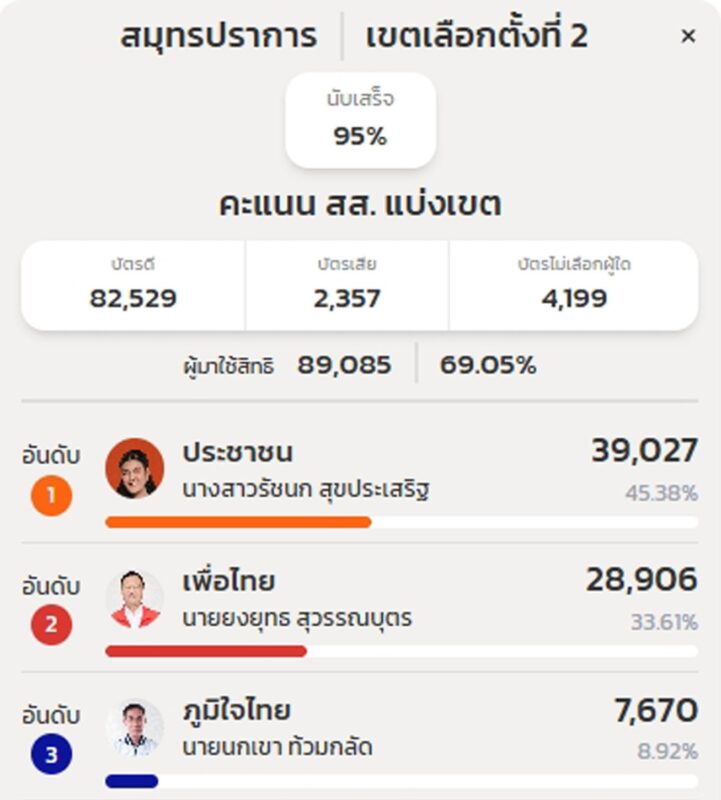Click the orange rank 1 badge
Screen dimensions: 721x800
[x=51, y=496]
